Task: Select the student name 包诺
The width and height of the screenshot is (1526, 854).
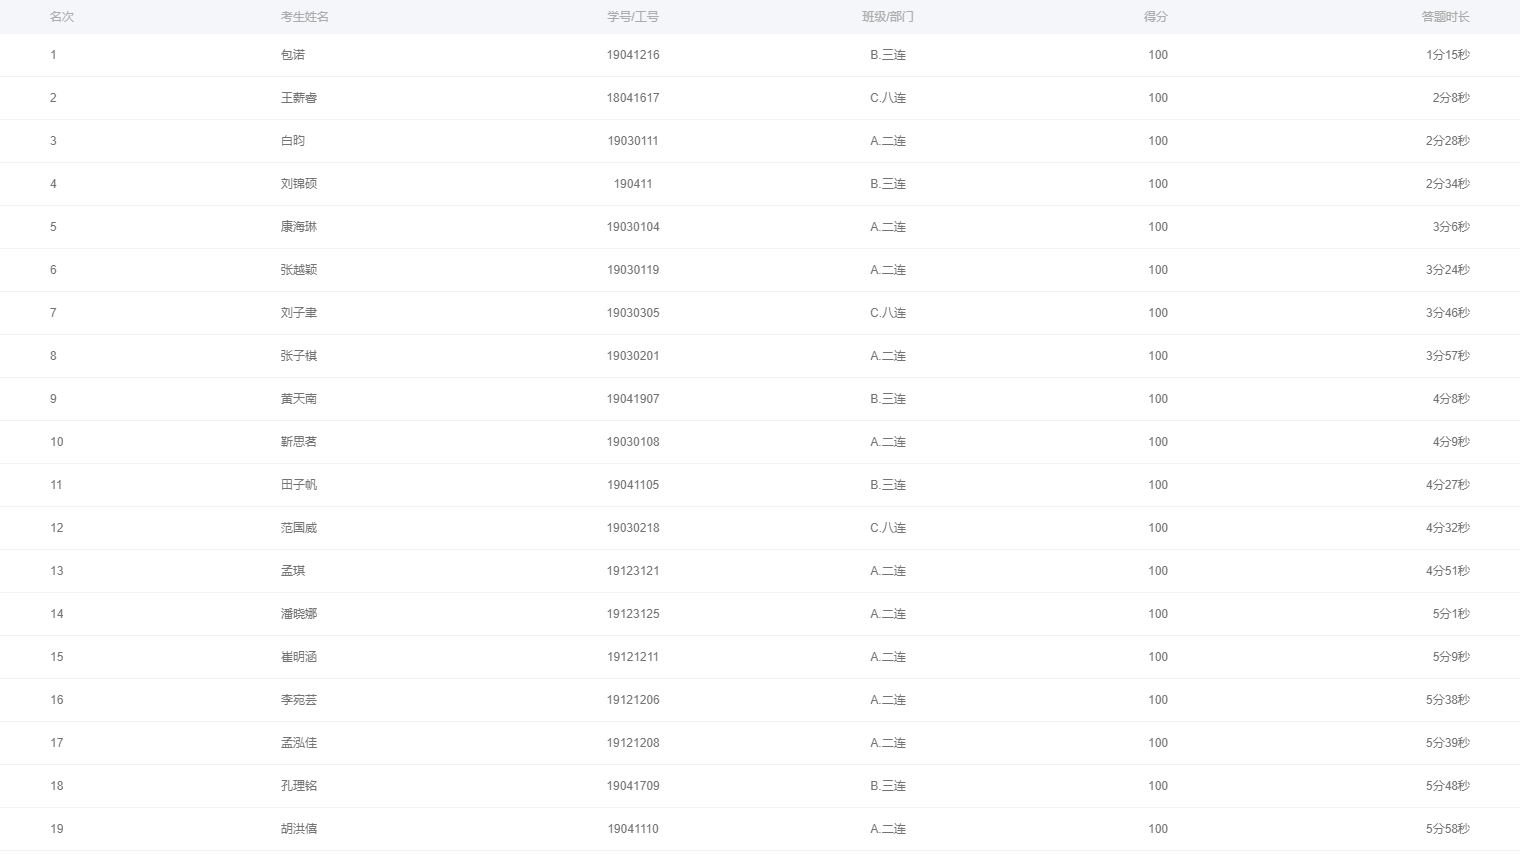Action: (293, 55)
